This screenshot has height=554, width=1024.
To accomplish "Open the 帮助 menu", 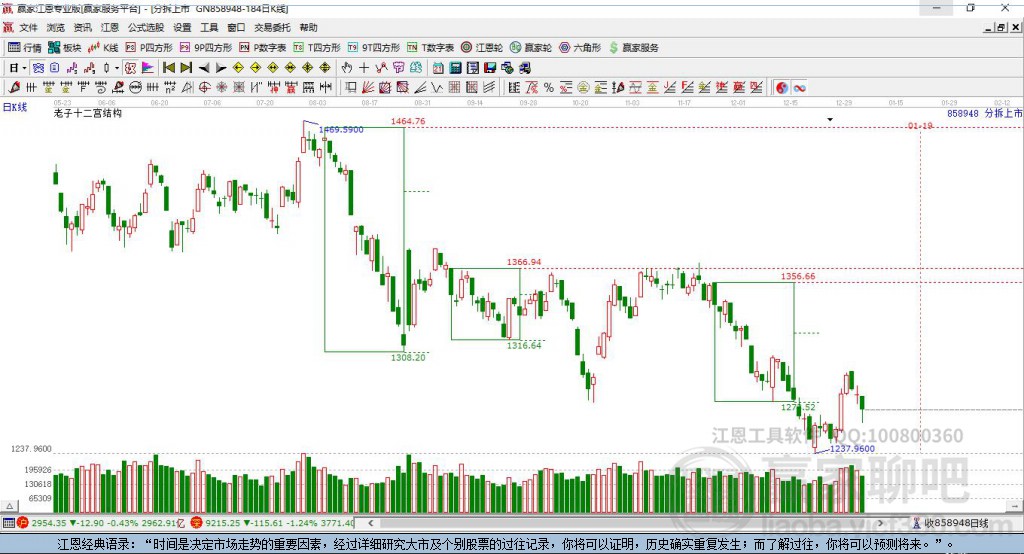I will tap(308, 27).
